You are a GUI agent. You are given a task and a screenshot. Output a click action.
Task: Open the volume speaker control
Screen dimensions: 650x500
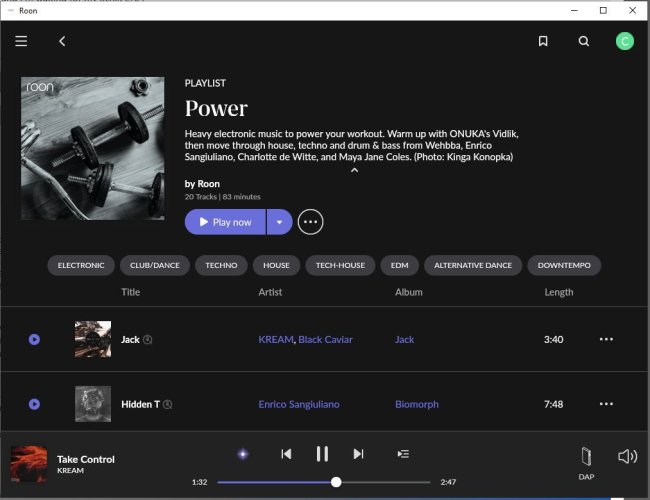pos(628,456)
